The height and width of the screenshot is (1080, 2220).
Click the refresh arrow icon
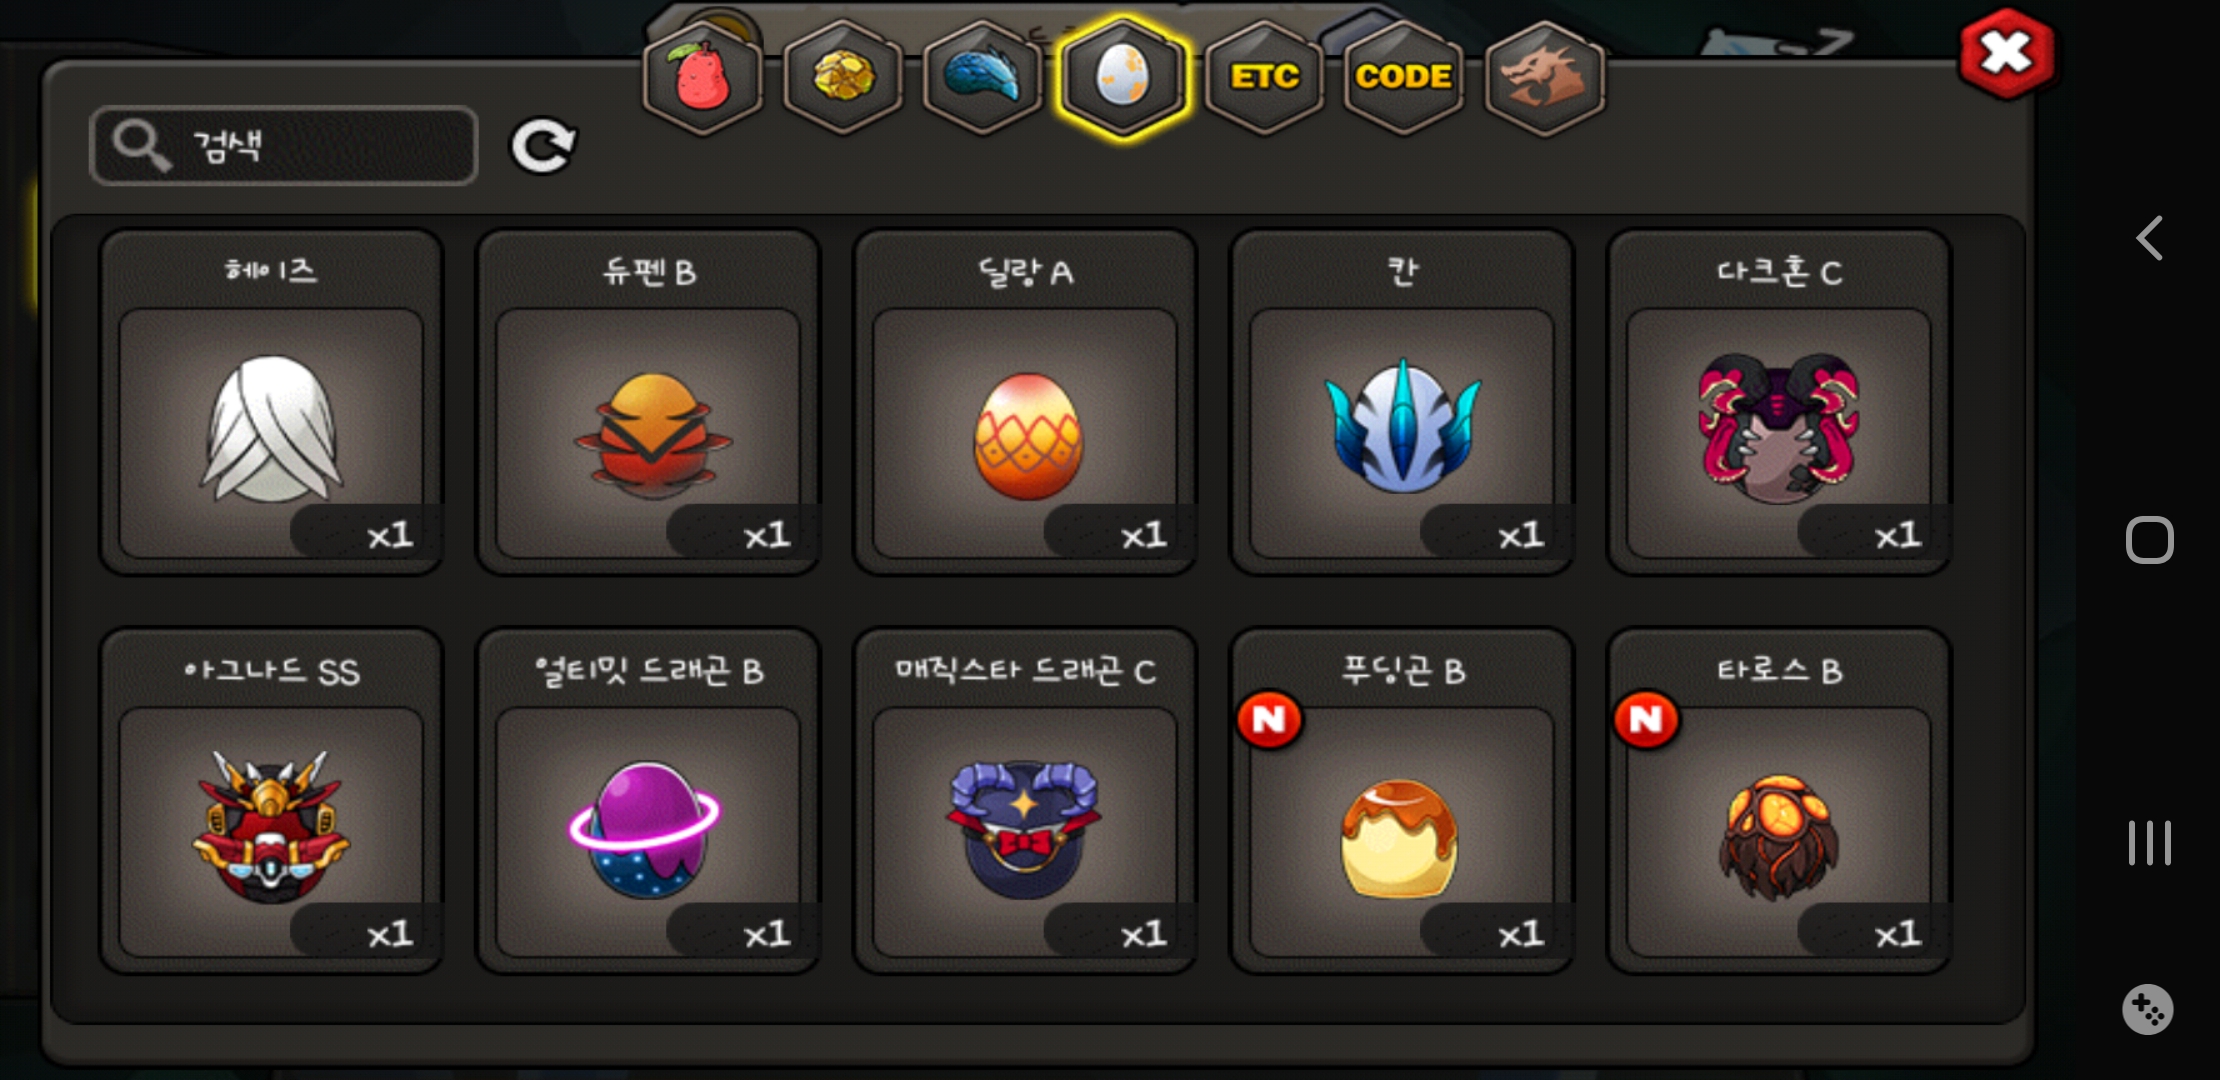(x=543, y=146)
